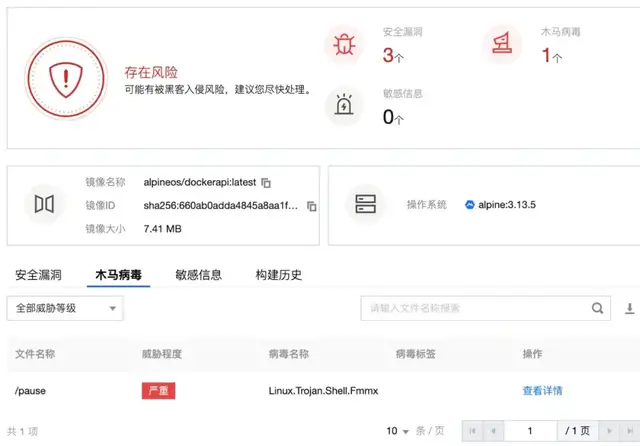Click the 威胁程度 column header
The height and width of the screenshot is (446, 640).
tap(162, 354)
